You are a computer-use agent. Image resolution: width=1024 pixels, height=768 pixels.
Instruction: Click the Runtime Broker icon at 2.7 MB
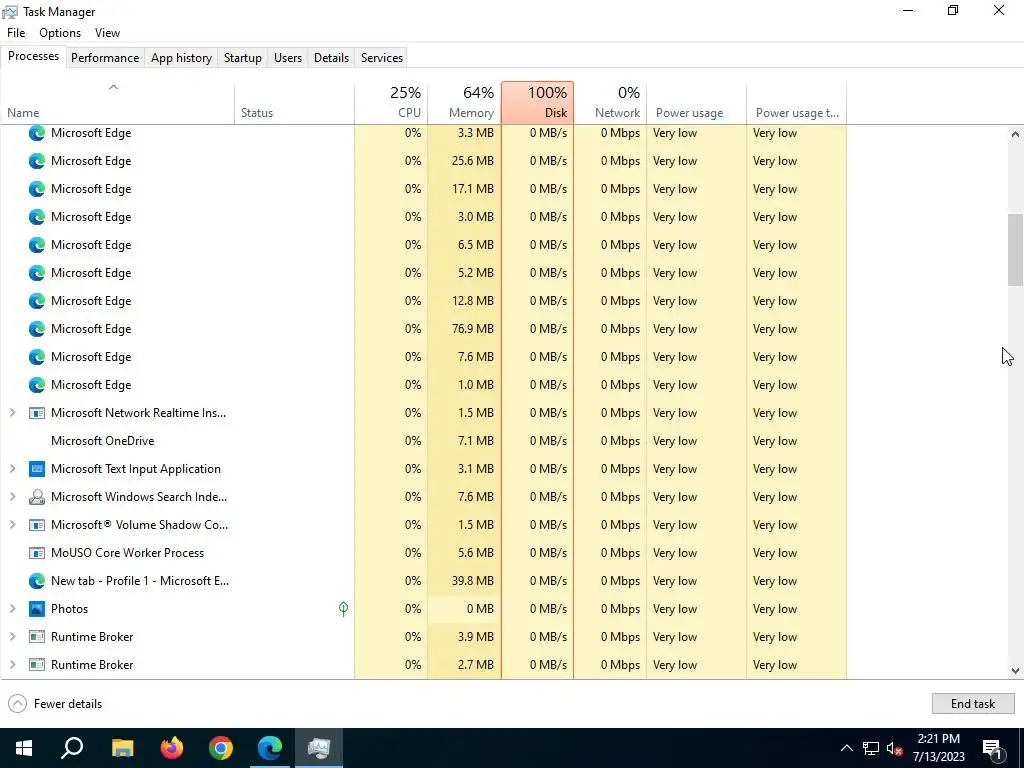point(37,665)
